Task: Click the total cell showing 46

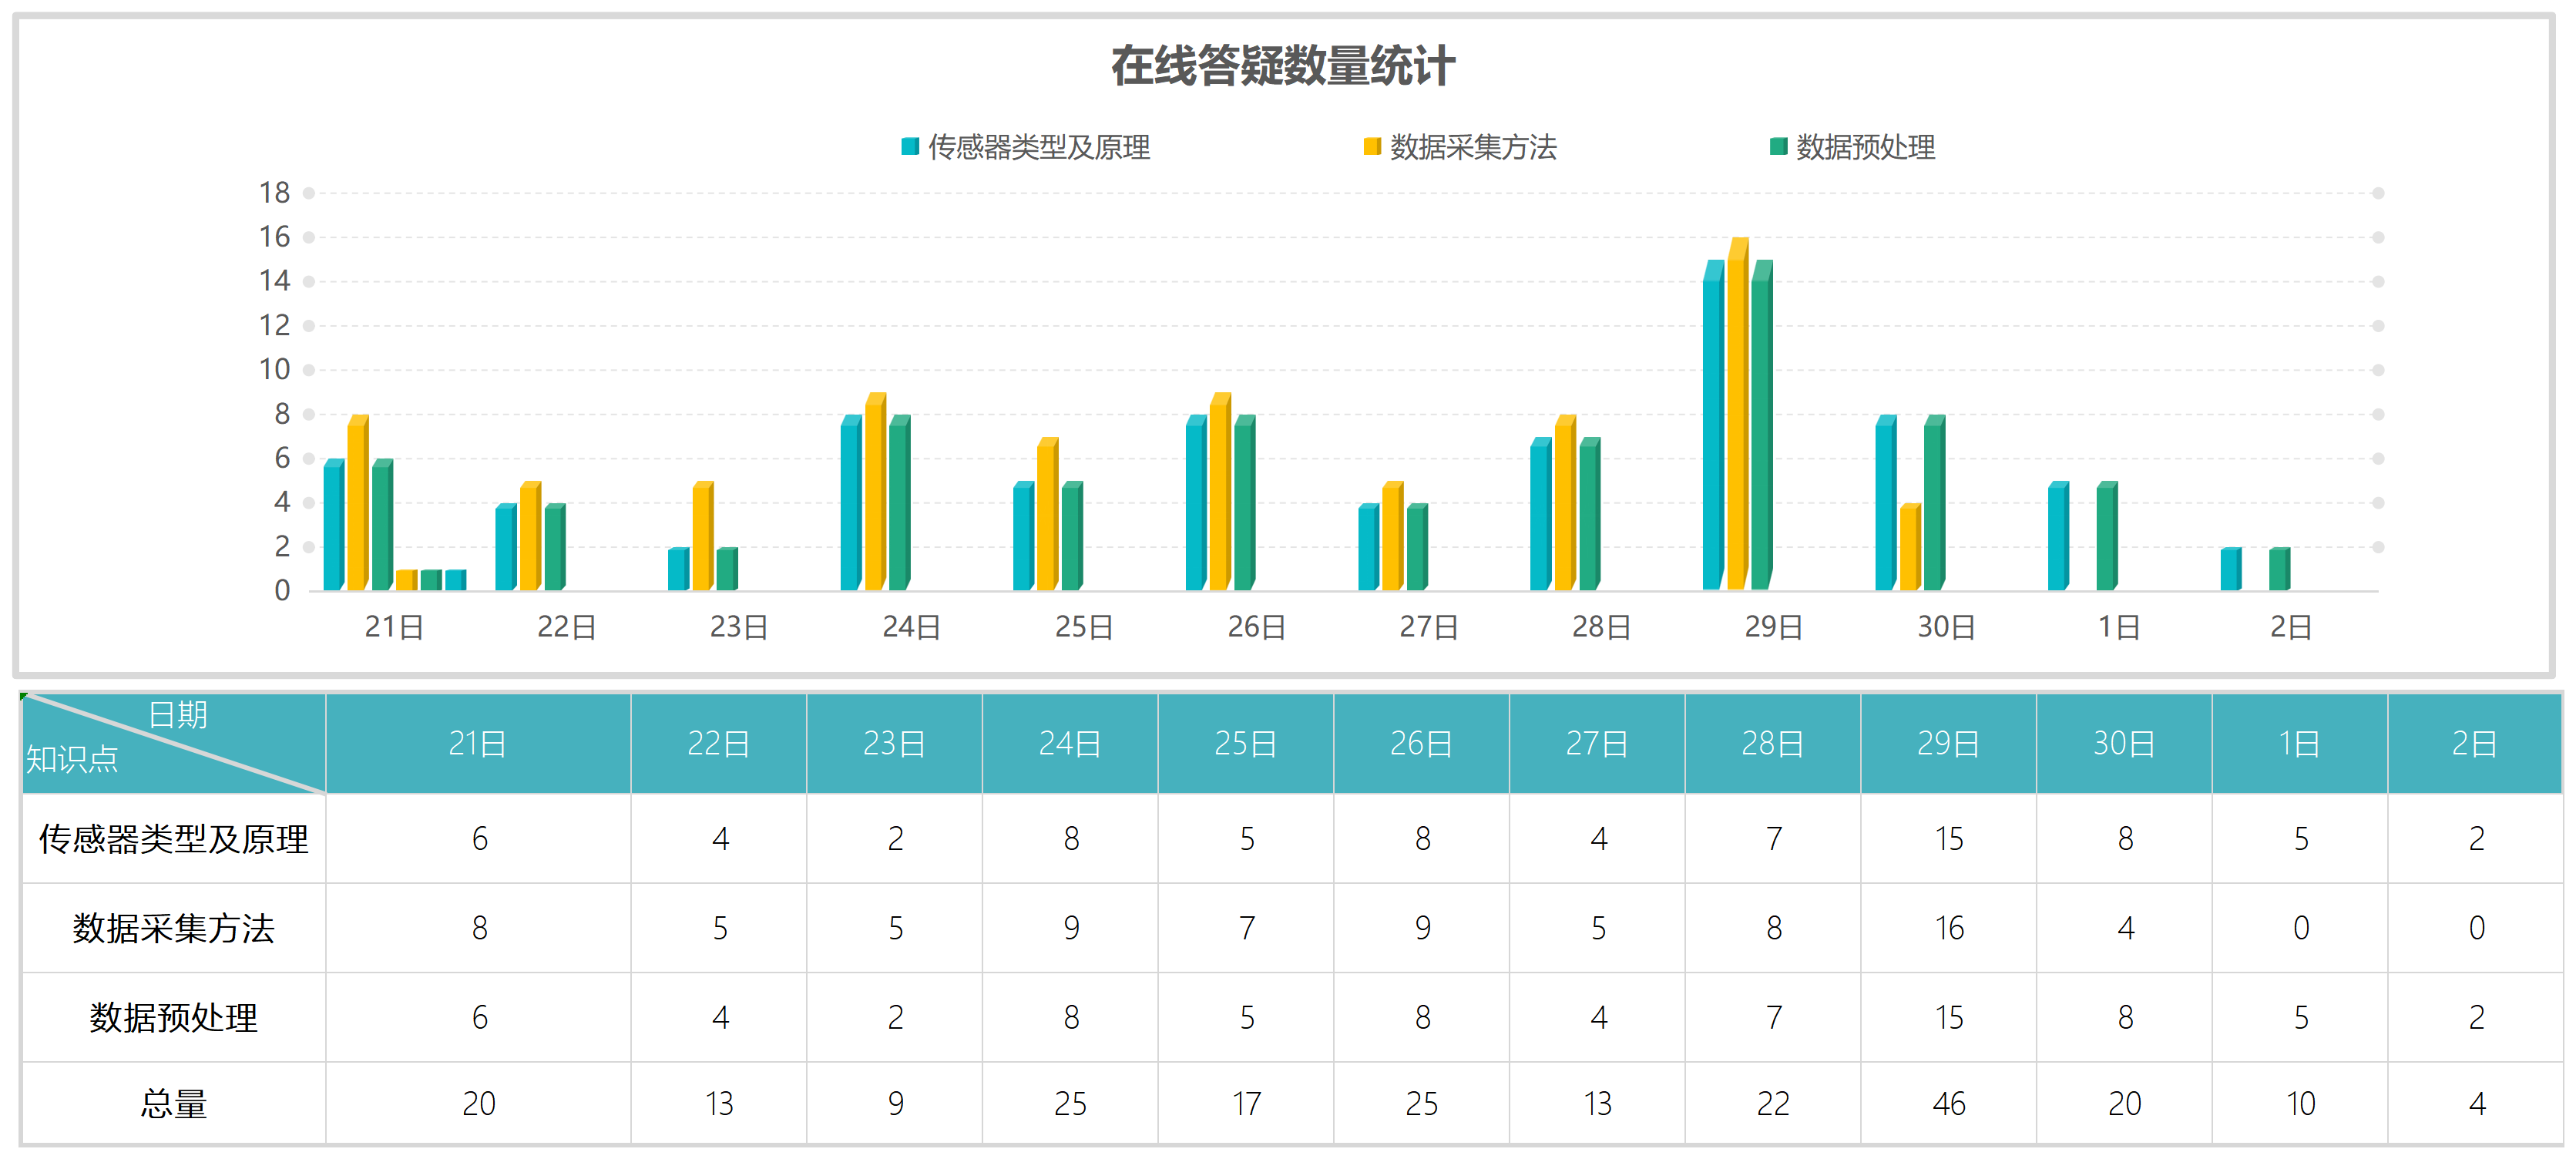Action: (x=1948, y=1103)
